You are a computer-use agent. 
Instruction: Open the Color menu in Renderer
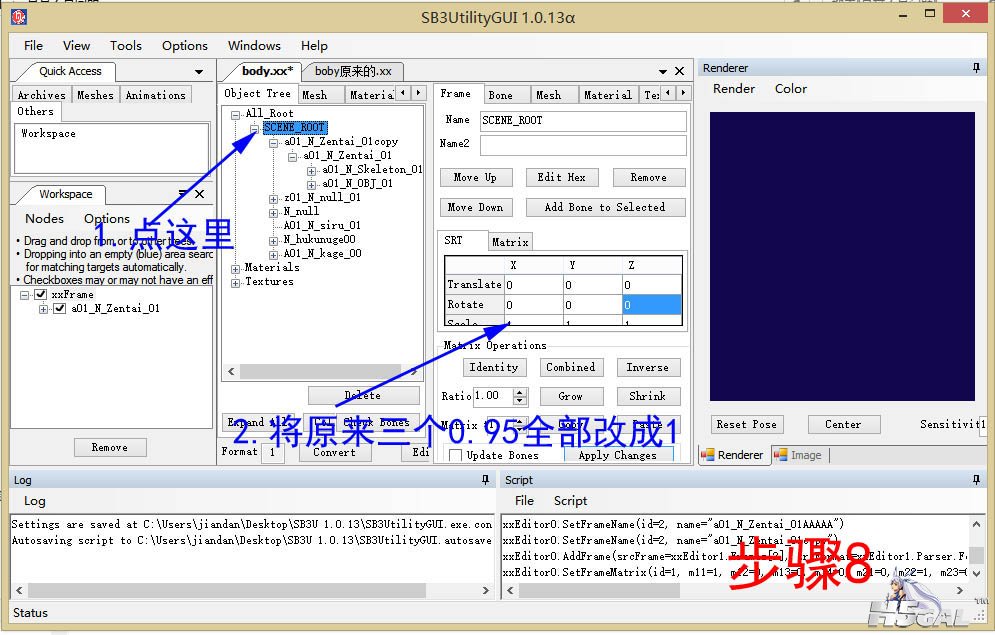tap(791, 89)
